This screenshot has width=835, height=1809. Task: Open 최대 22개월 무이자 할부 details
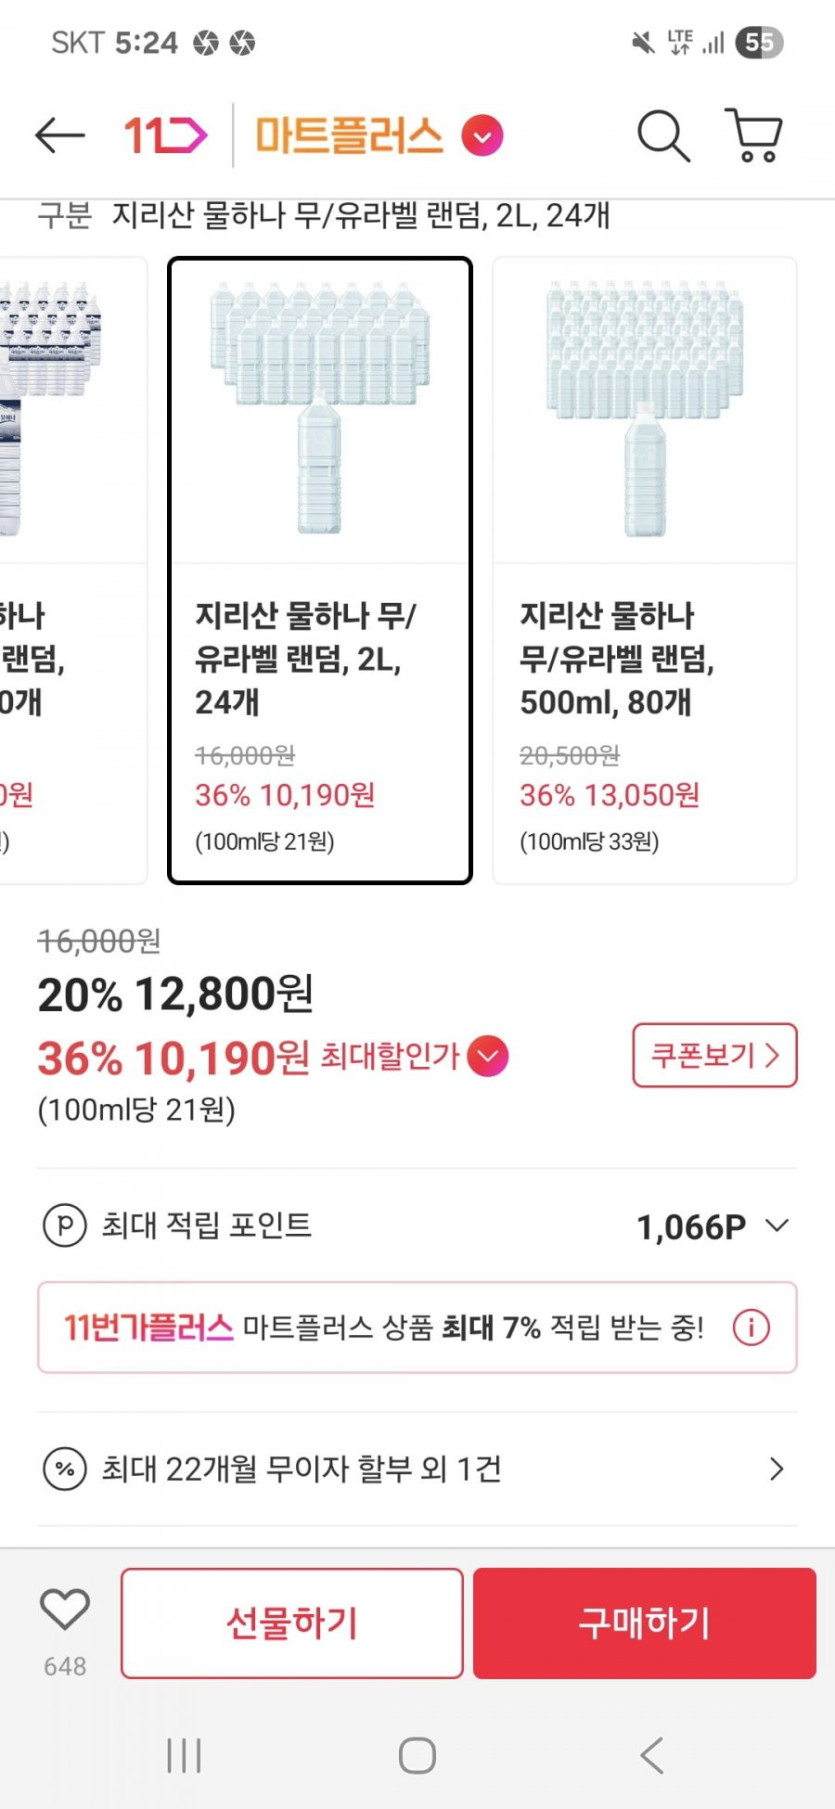[776, 1469]
